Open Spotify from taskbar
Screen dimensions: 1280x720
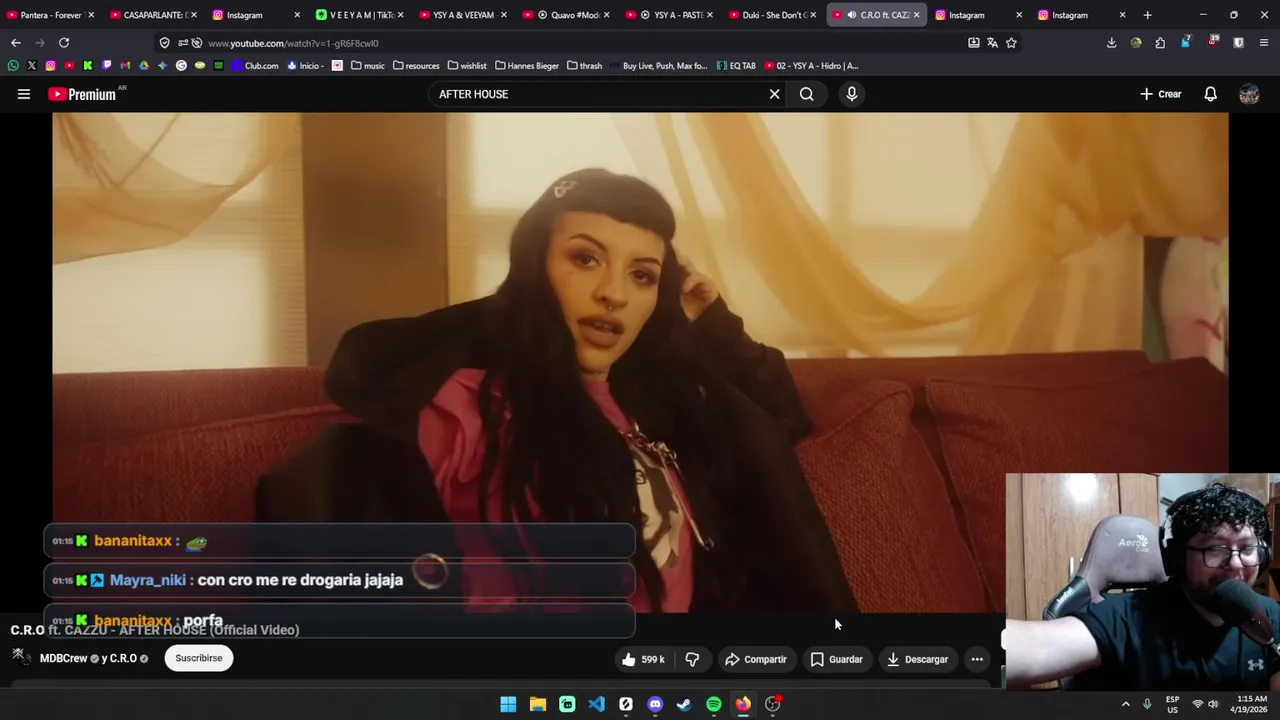[714, 704]
